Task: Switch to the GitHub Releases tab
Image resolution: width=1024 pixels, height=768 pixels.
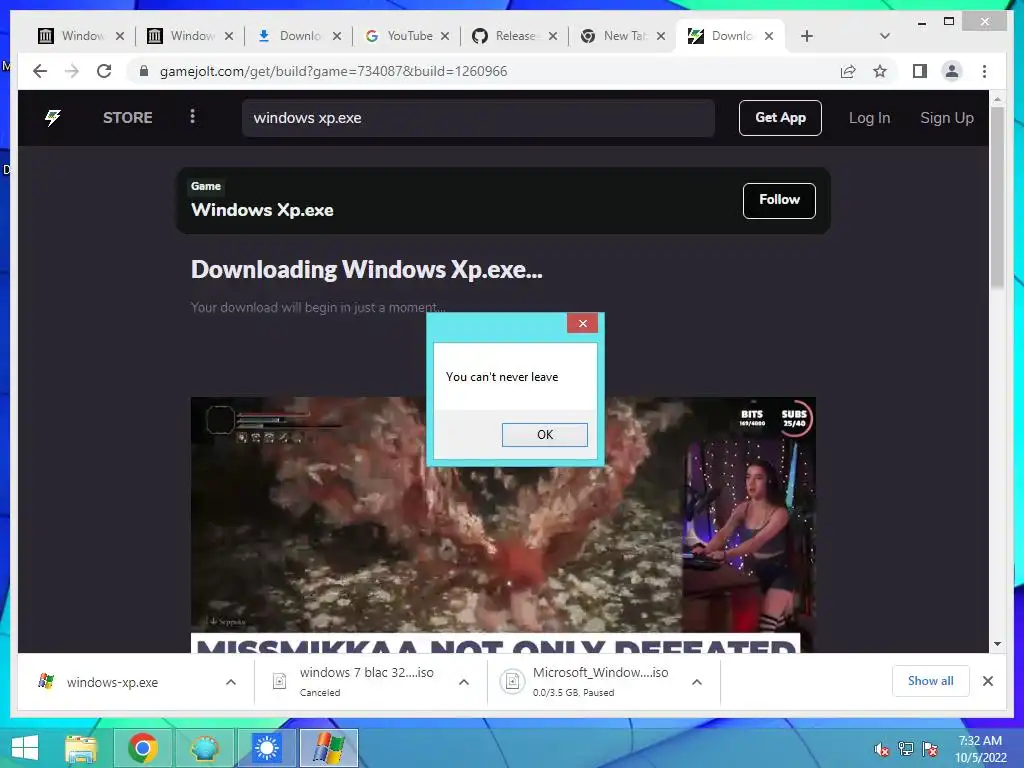Action: [x=507, y=36]
